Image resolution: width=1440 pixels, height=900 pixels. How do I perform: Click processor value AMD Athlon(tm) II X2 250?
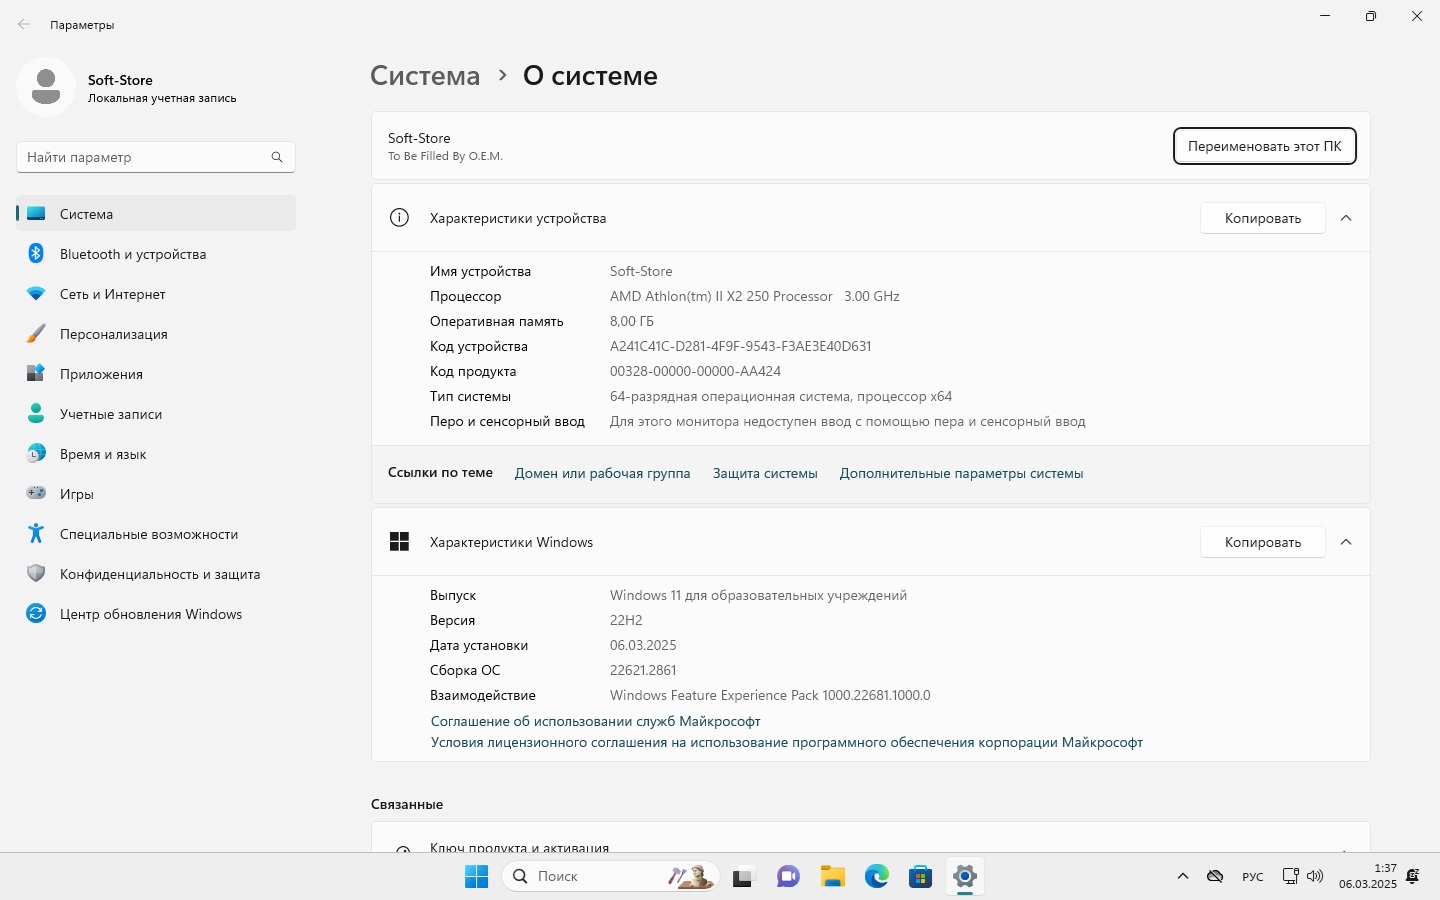pyautogui.click(x=755, y=296)
